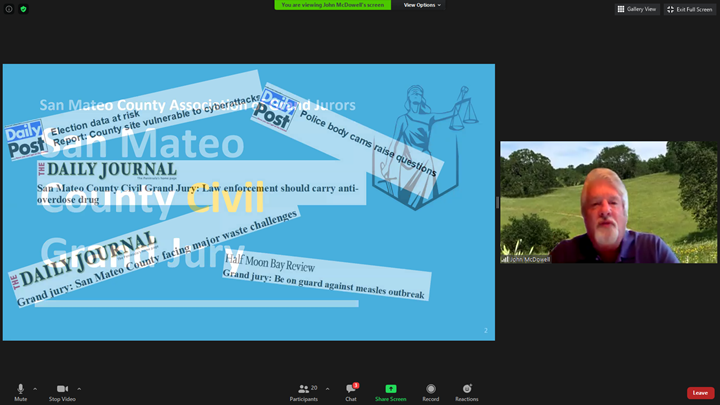Mute the microphone

[20, 393]
